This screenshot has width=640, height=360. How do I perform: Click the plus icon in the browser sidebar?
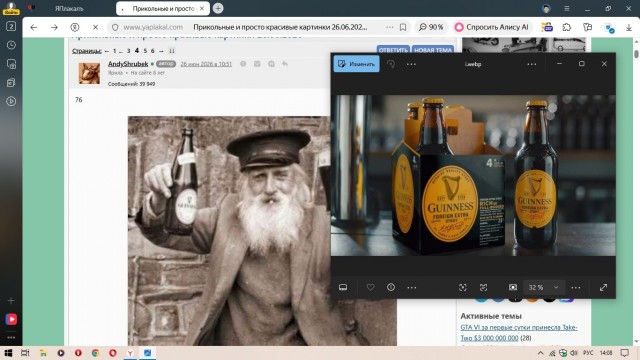[x=11, y=300]
